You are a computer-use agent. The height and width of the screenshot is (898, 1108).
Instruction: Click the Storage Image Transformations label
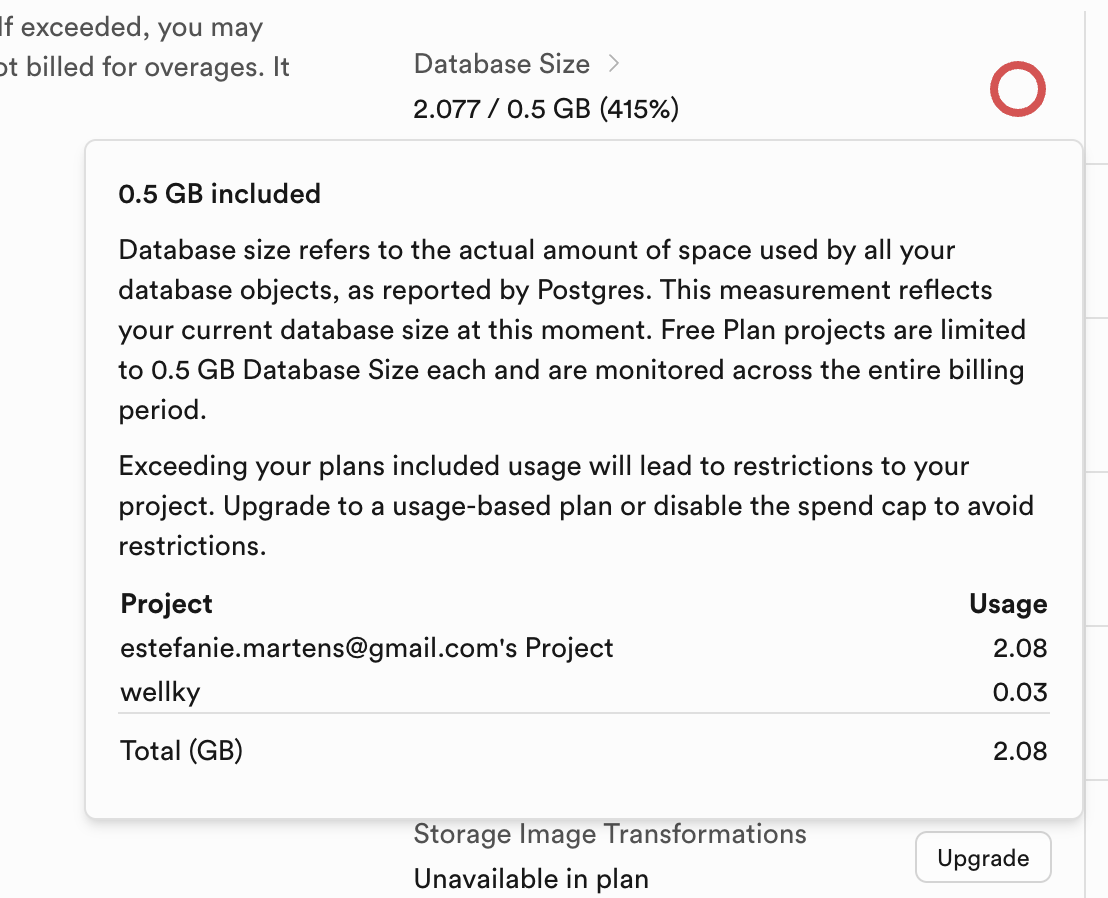610,834
